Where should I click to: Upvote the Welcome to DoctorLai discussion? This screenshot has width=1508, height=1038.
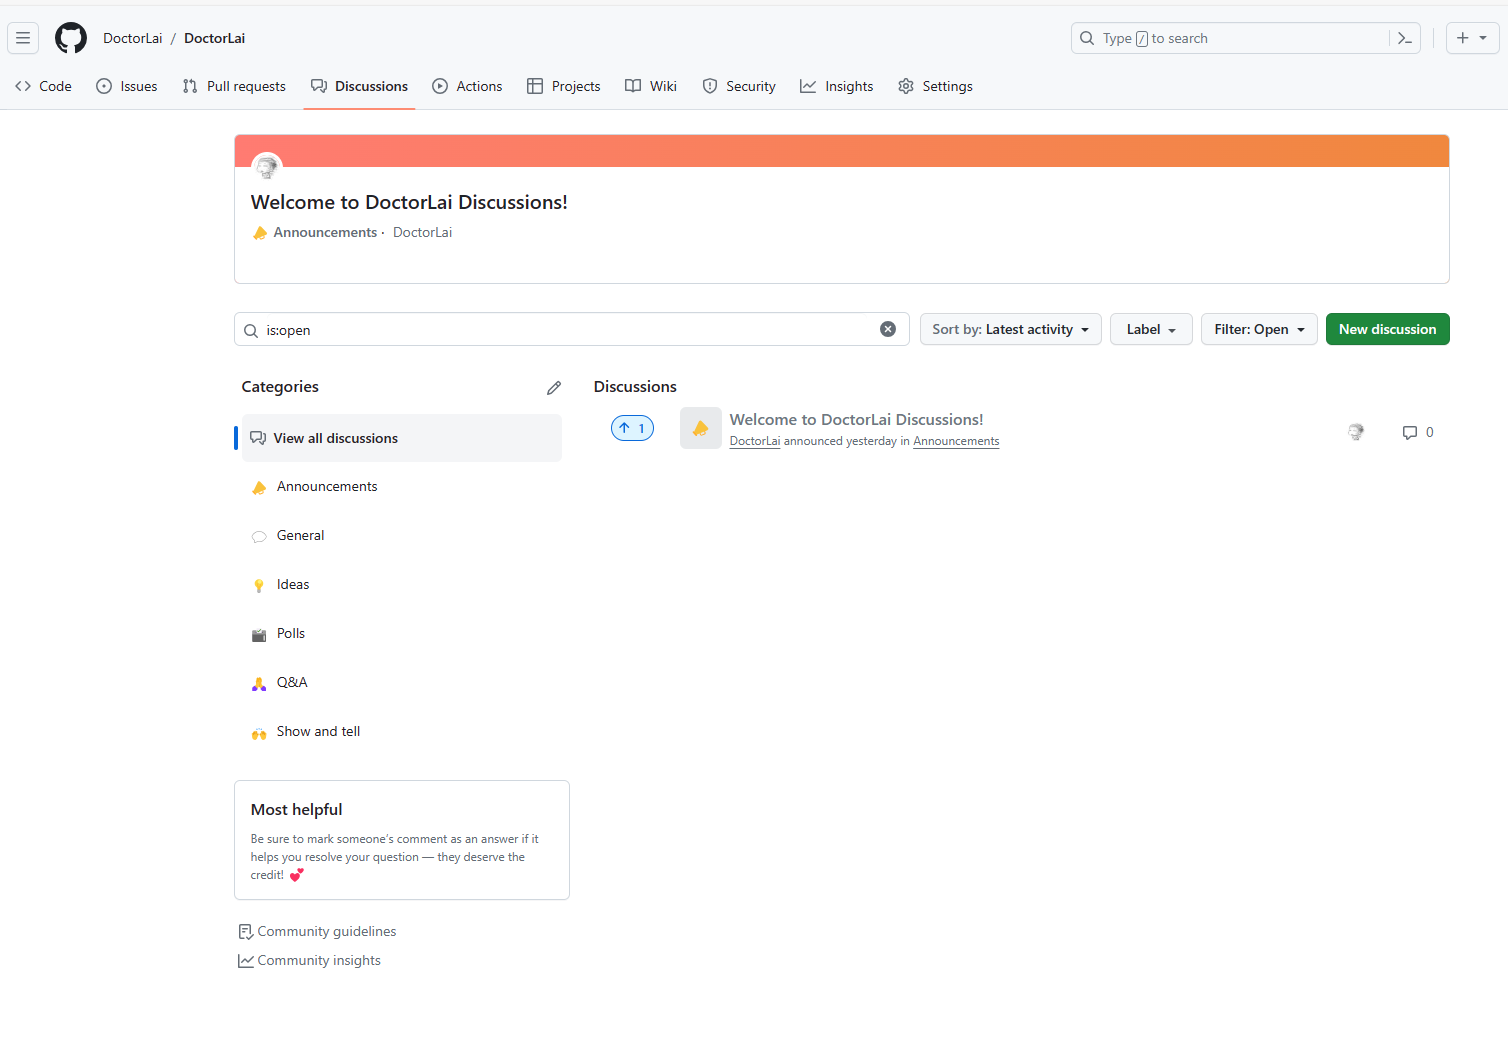coord(632,428)
